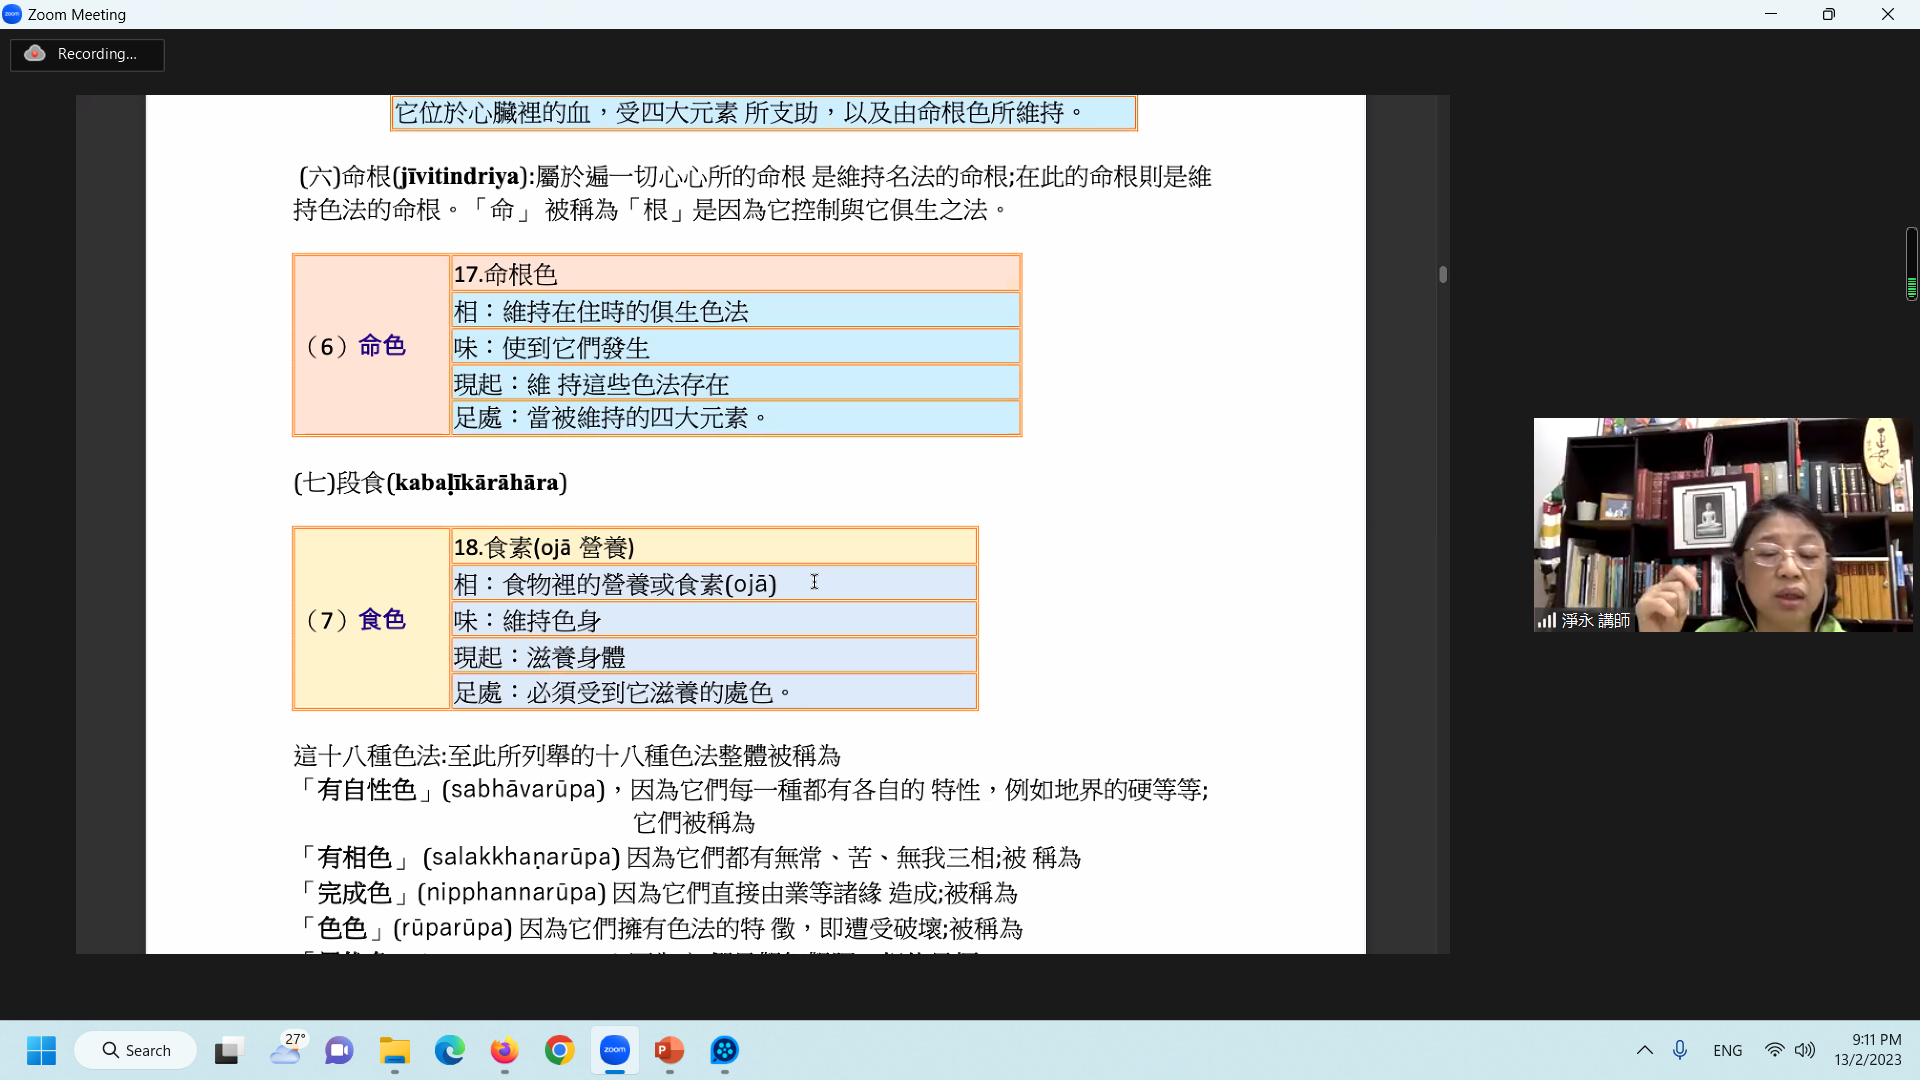The height and width of the screenshot is (1080, 1920).
Task: Open Firefox from the taskbar
Action: click(x=504, y=1050)
